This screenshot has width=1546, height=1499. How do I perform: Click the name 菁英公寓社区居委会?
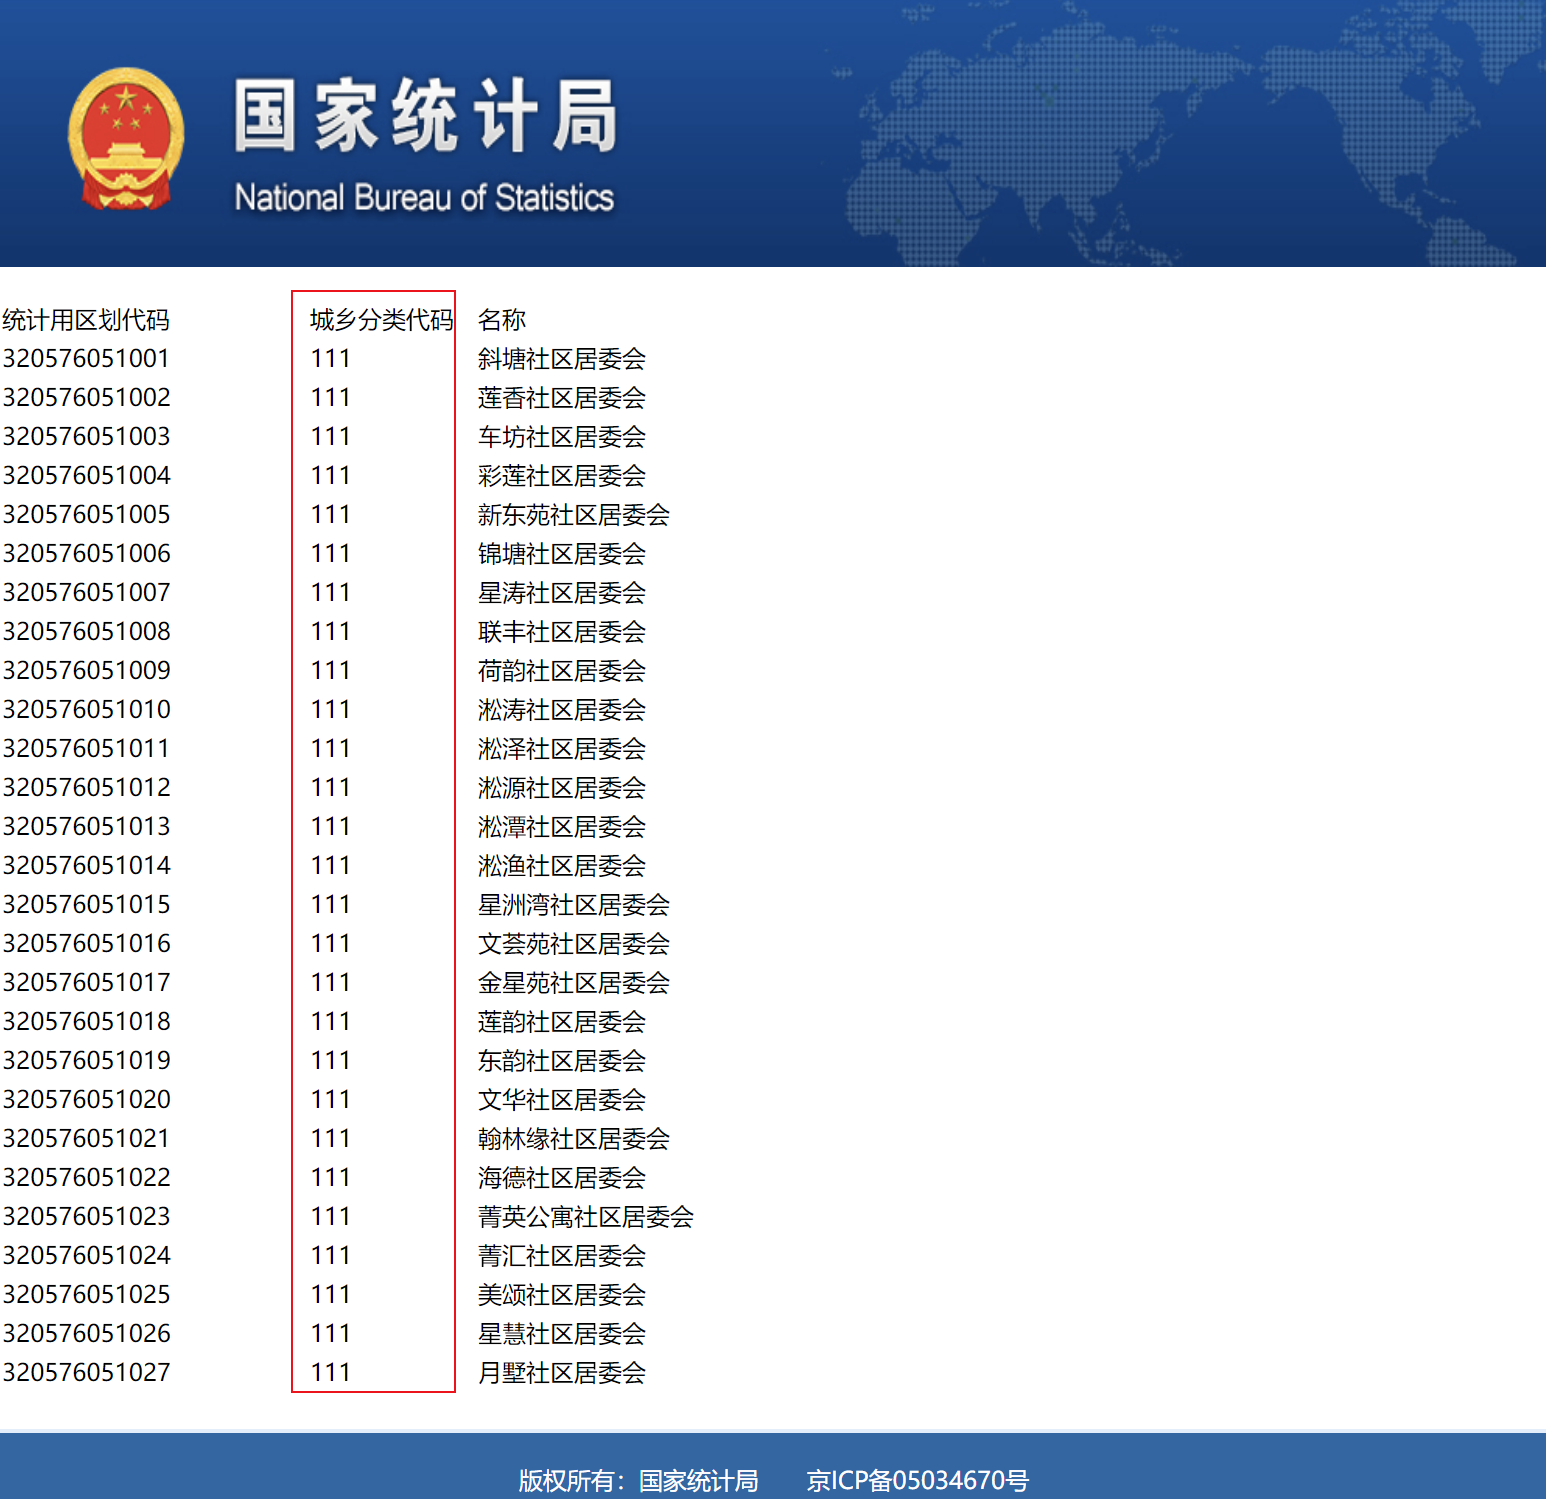586,1217
